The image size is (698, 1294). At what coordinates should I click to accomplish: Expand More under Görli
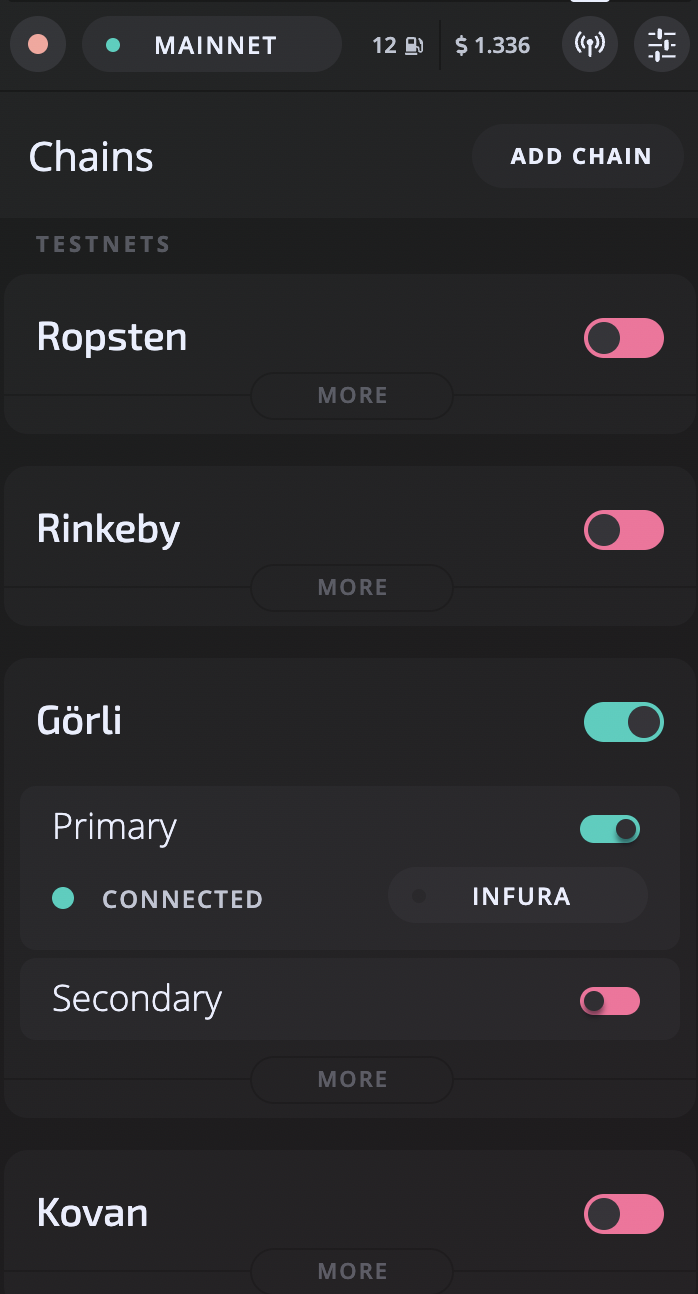[352, 1079]
